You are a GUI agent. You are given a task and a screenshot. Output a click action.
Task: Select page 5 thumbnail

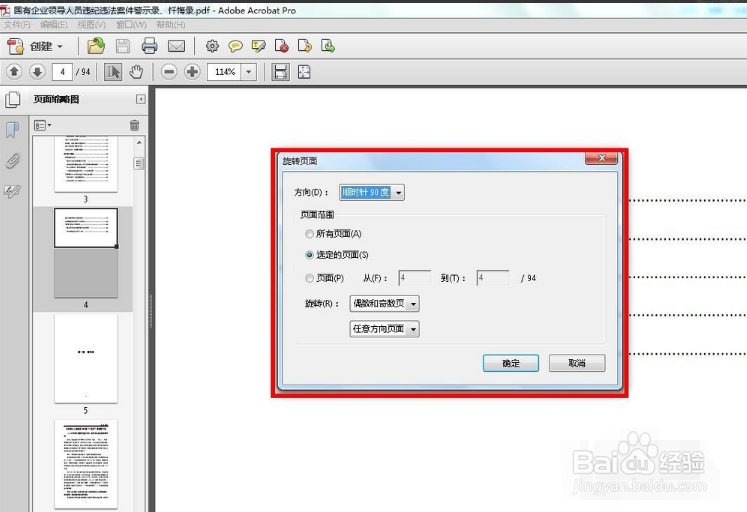point(86,359)
